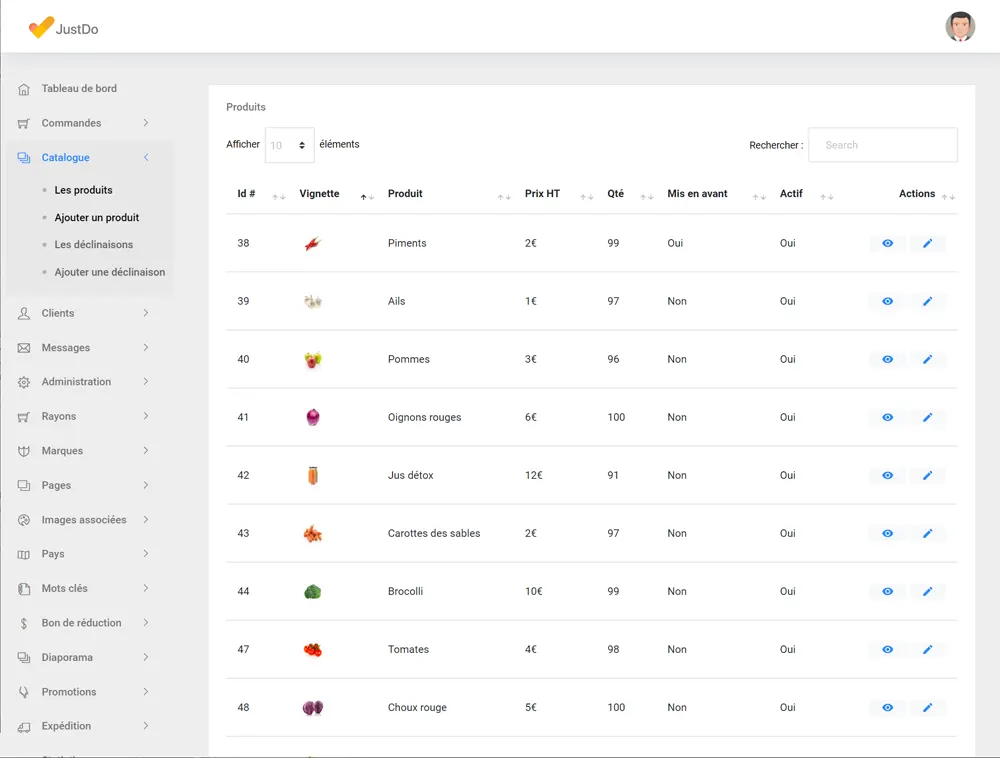1000x758 pixels.
Task: Click the Pommes product thumbnail image
Action: [313, 359]
